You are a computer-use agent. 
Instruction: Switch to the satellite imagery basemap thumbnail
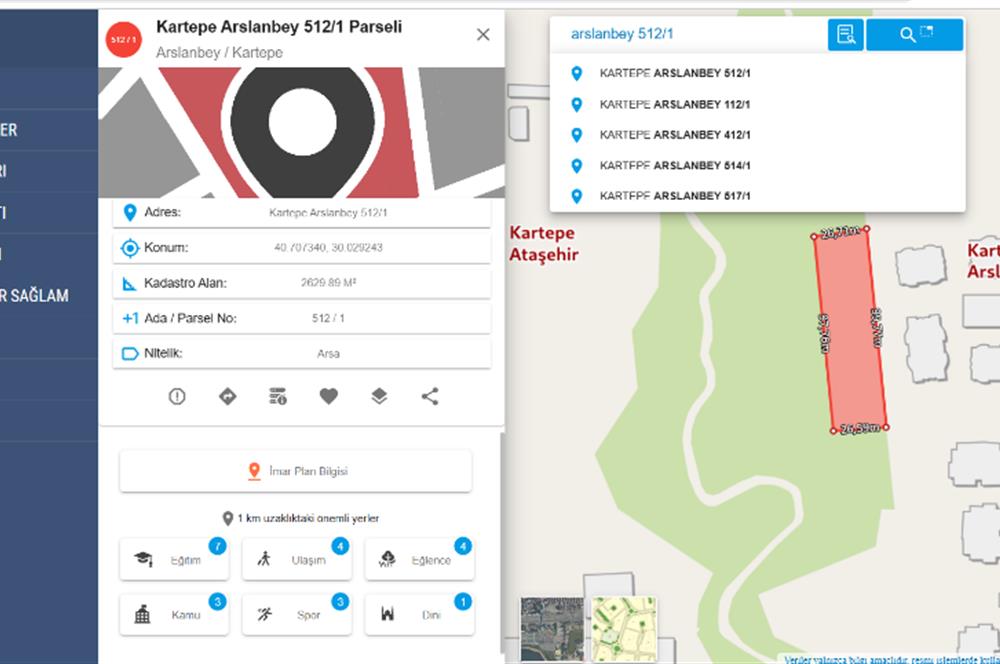coord(552,629)
